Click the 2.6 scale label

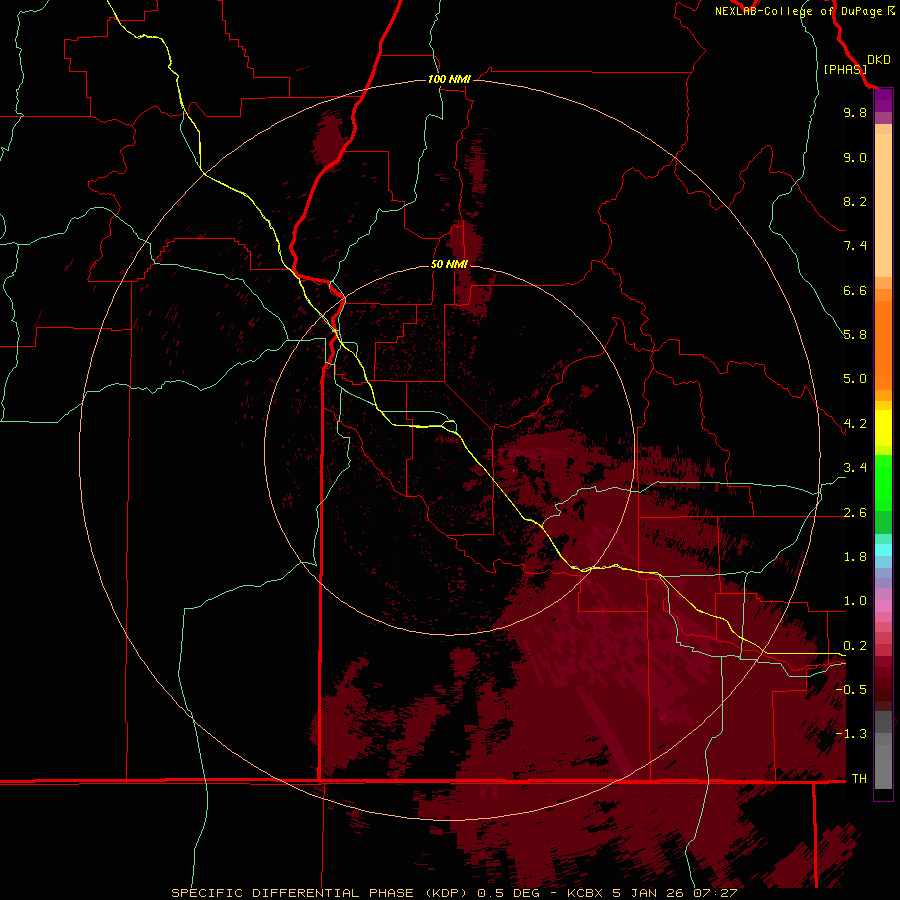pyautogui.click(x=855, y=513)
